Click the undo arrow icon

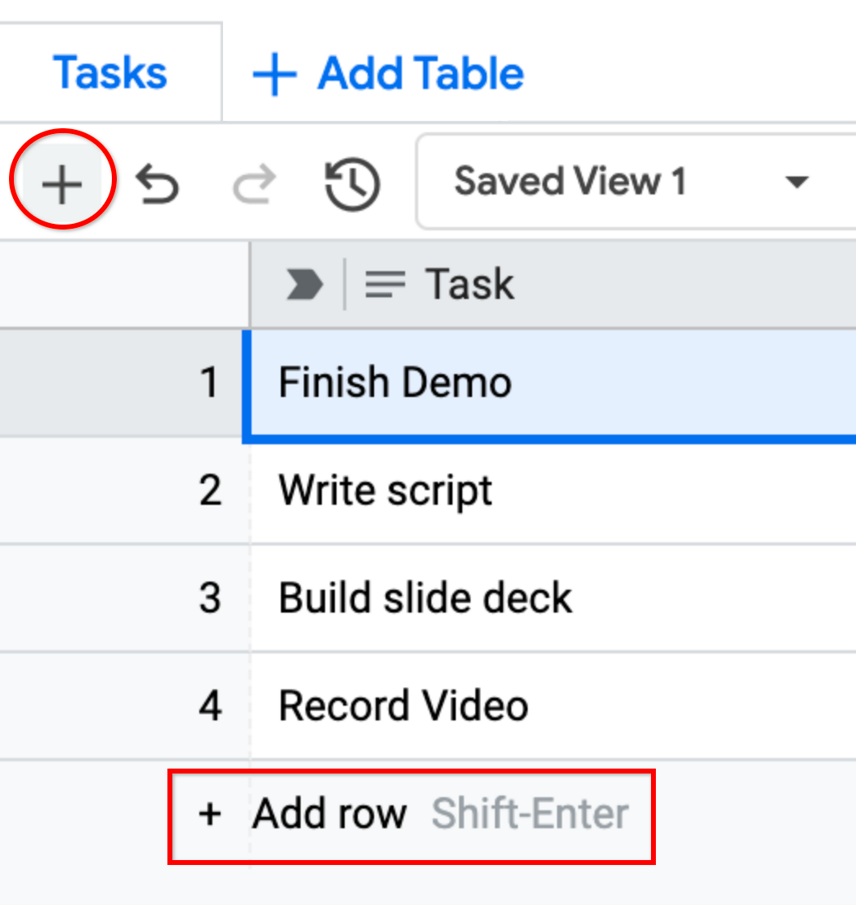158,184
